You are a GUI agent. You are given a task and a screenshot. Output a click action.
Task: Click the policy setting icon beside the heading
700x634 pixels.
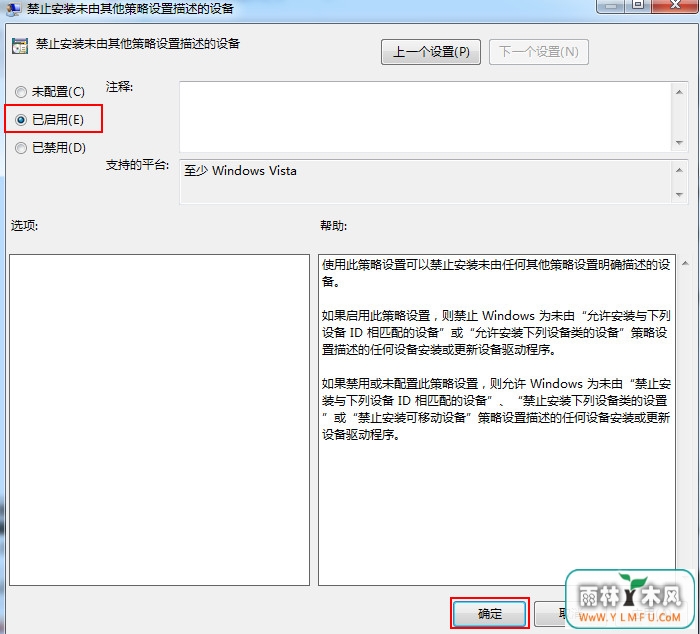[x=20, y=46]
